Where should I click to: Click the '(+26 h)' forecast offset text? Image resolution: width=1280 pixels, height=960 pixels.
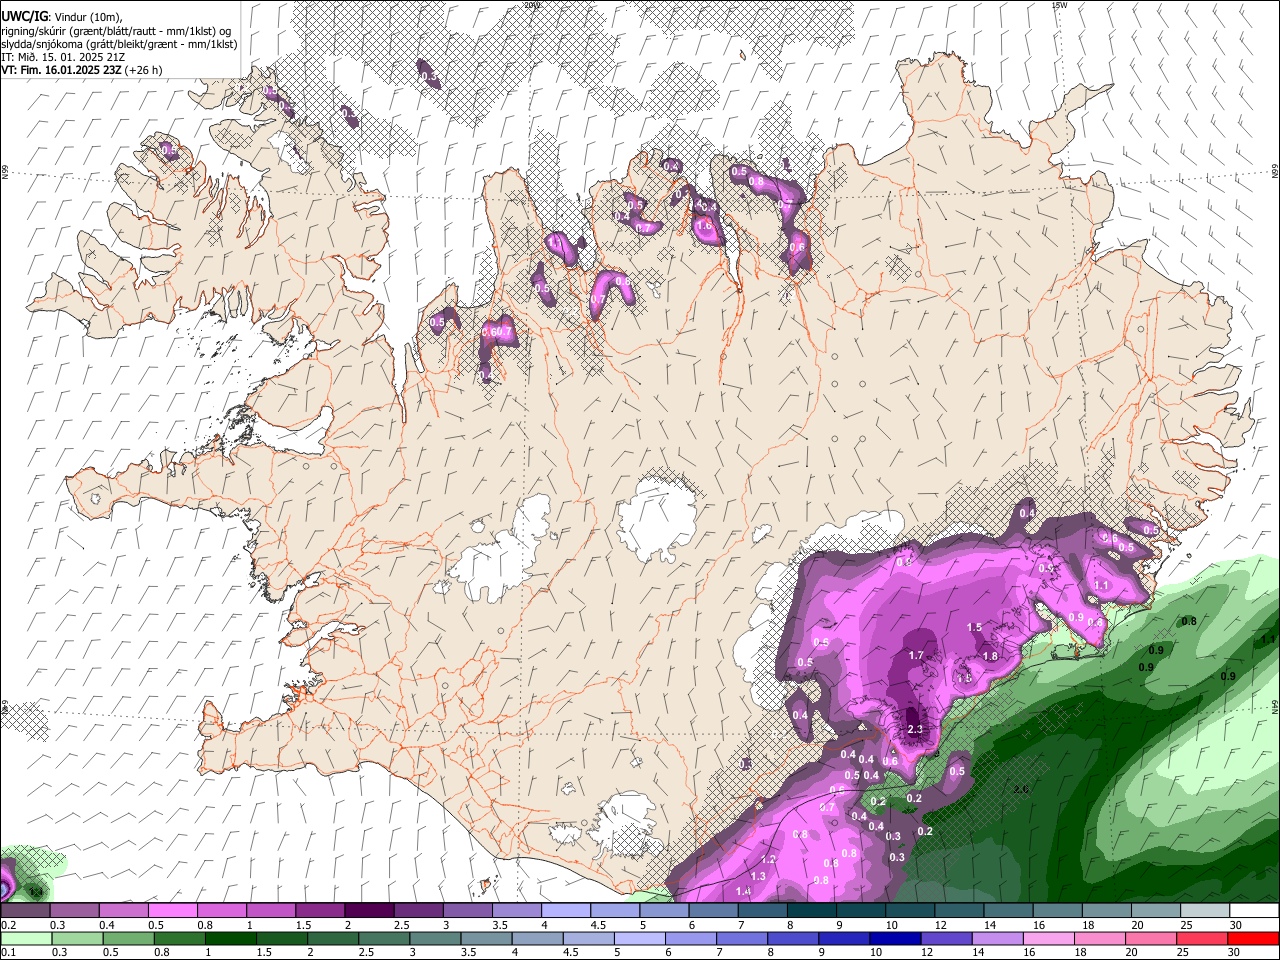tap(143, 70)
